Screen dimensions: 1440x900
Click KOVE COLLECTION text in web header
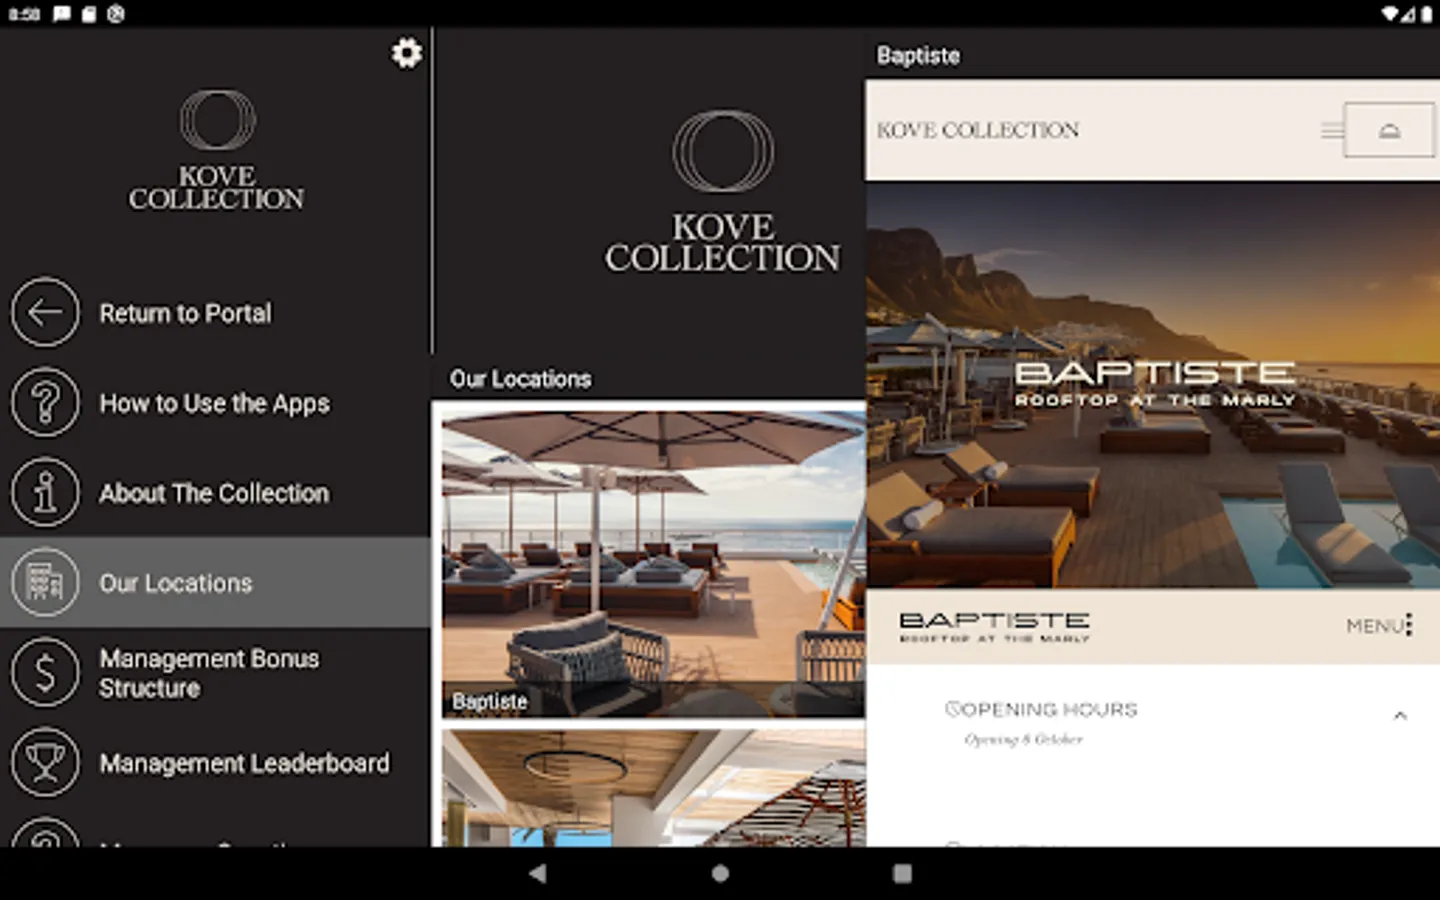978,130
